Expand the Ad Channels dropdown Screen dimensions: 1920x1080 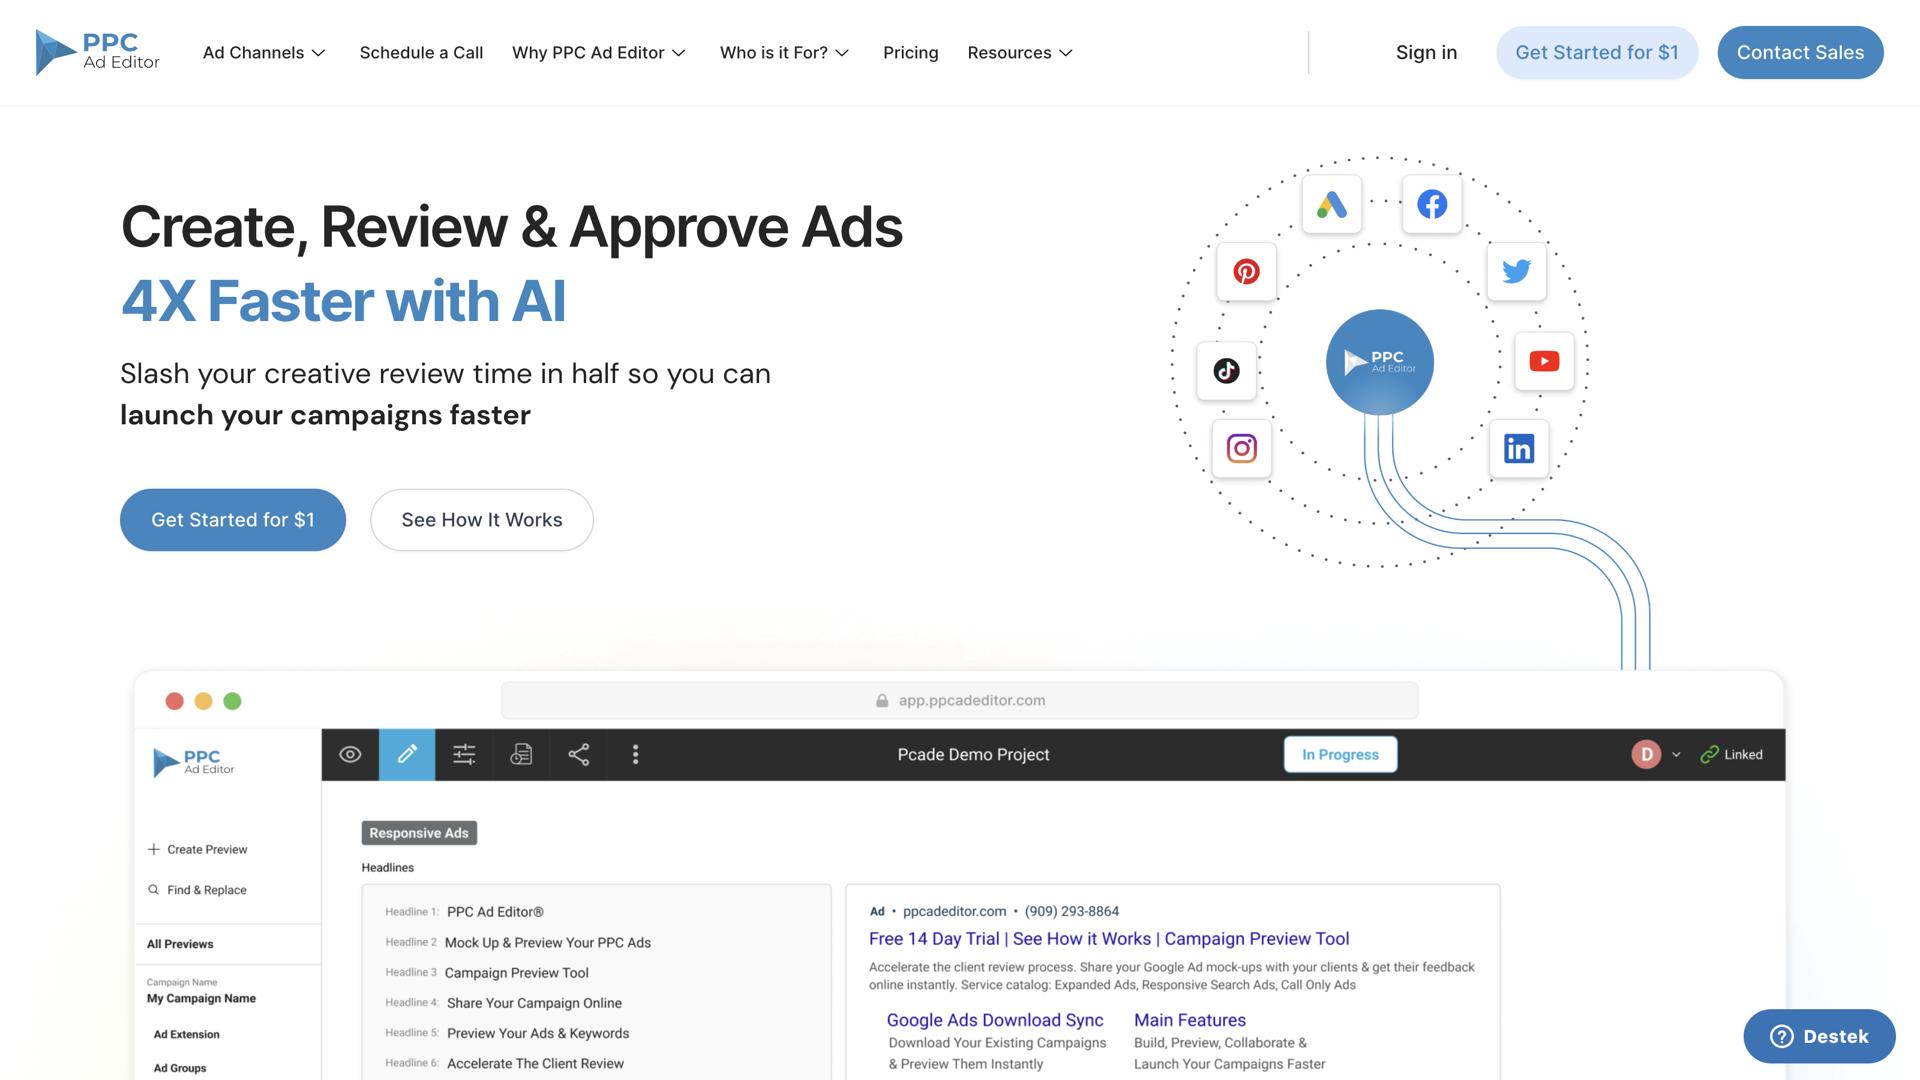pos(263,52)
